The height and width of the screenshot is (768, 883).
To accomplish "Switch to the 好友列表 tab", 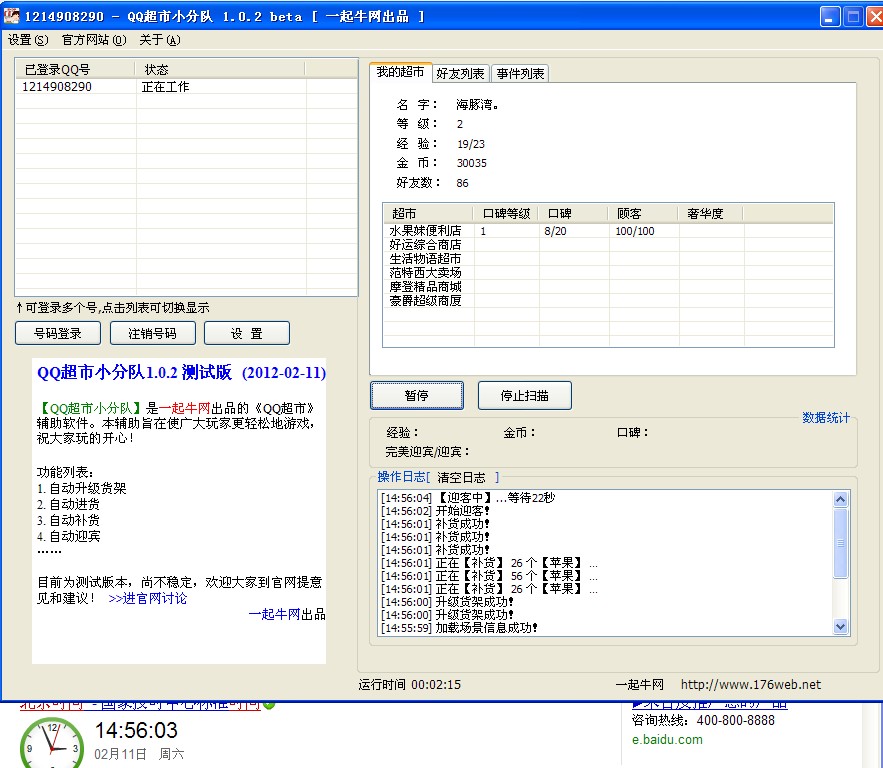I will click(x=461, y=74).
